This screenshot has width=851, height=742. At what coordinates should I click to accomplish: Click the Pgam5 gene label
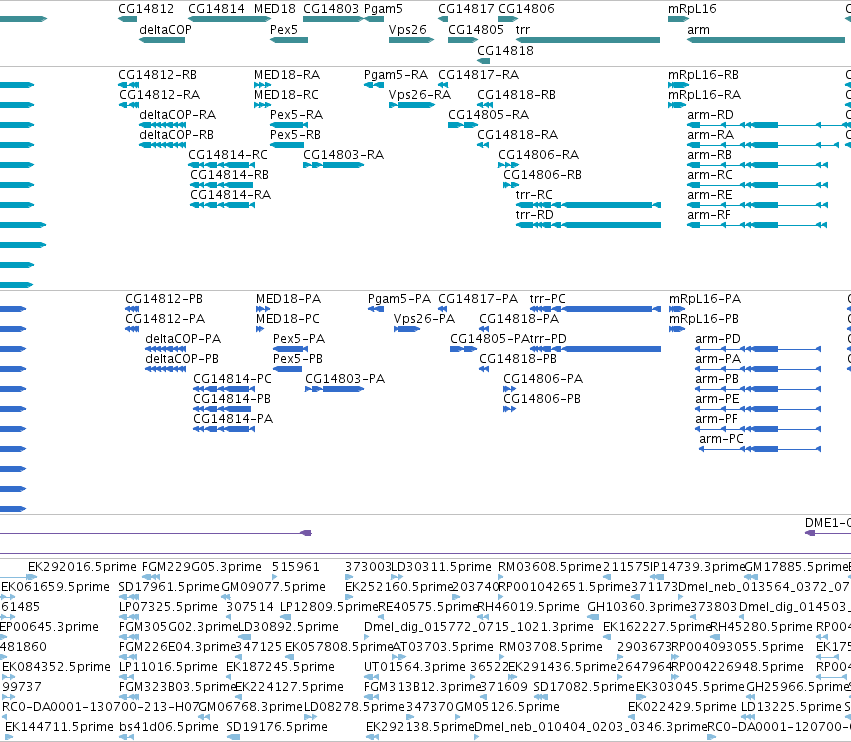click(x=383, y=9)
